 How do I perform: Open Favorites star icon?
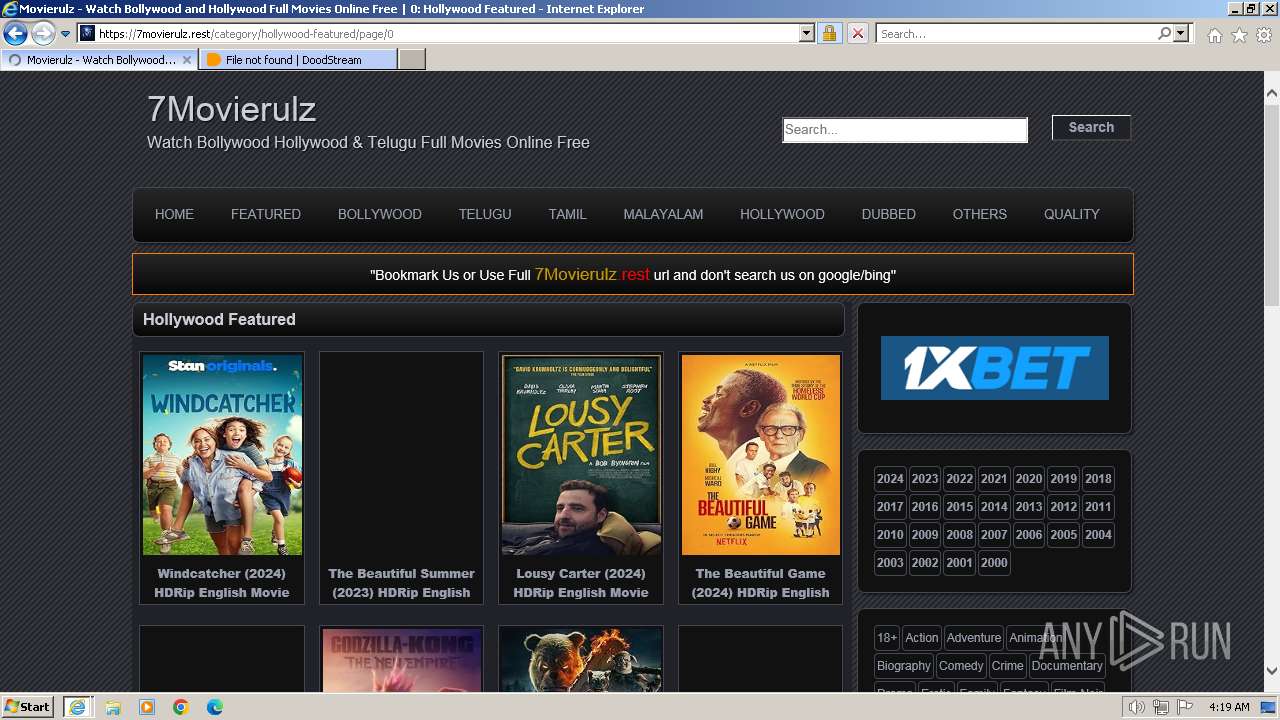(x=1239, y=35)
